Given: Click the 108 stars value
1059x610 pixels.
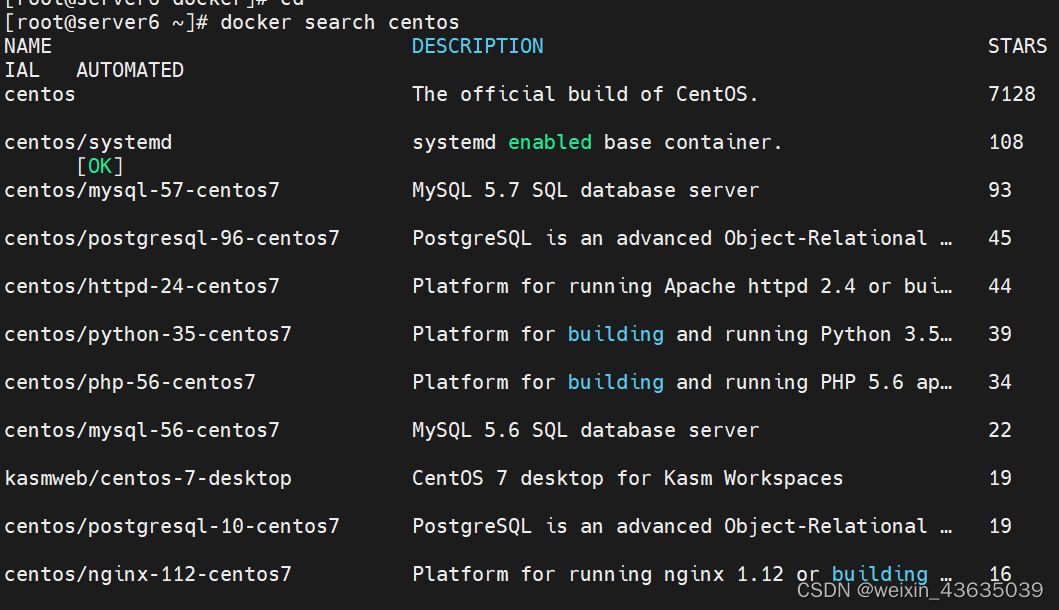Looking at the screenshot, I should click(1006, 142).
